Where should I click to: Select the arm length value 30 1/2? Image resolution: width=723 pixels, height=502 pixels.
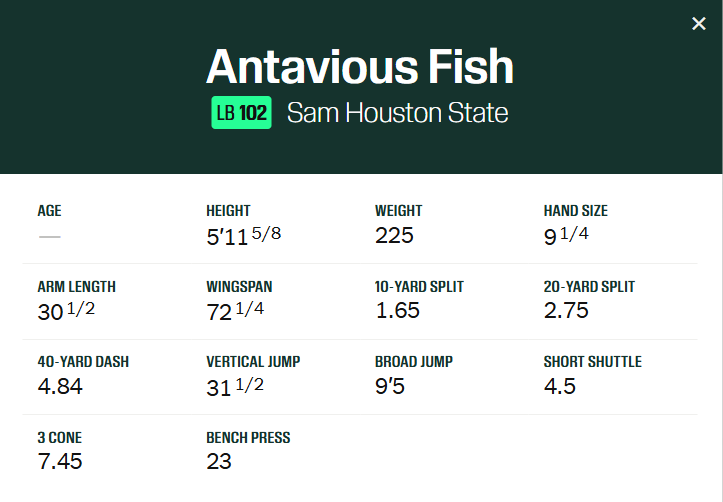tap(65, 311)
